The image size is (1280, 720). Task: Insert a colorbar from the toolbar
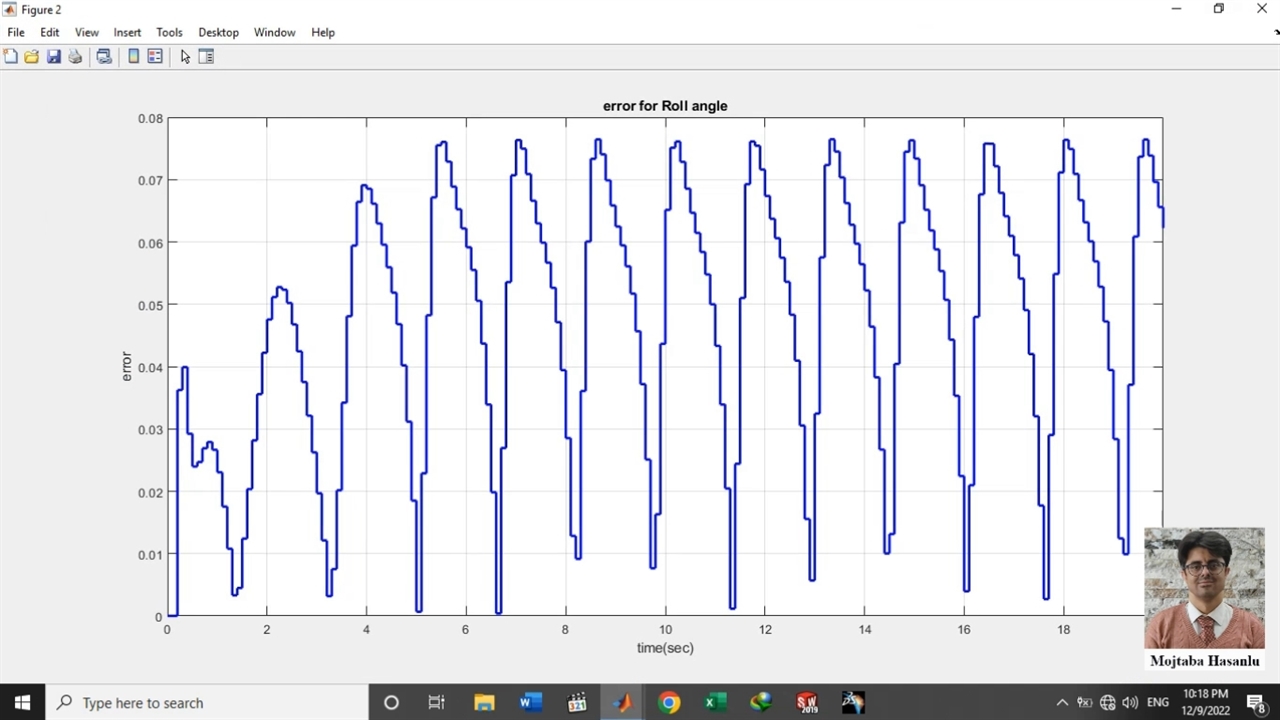(x=133, y=57)
